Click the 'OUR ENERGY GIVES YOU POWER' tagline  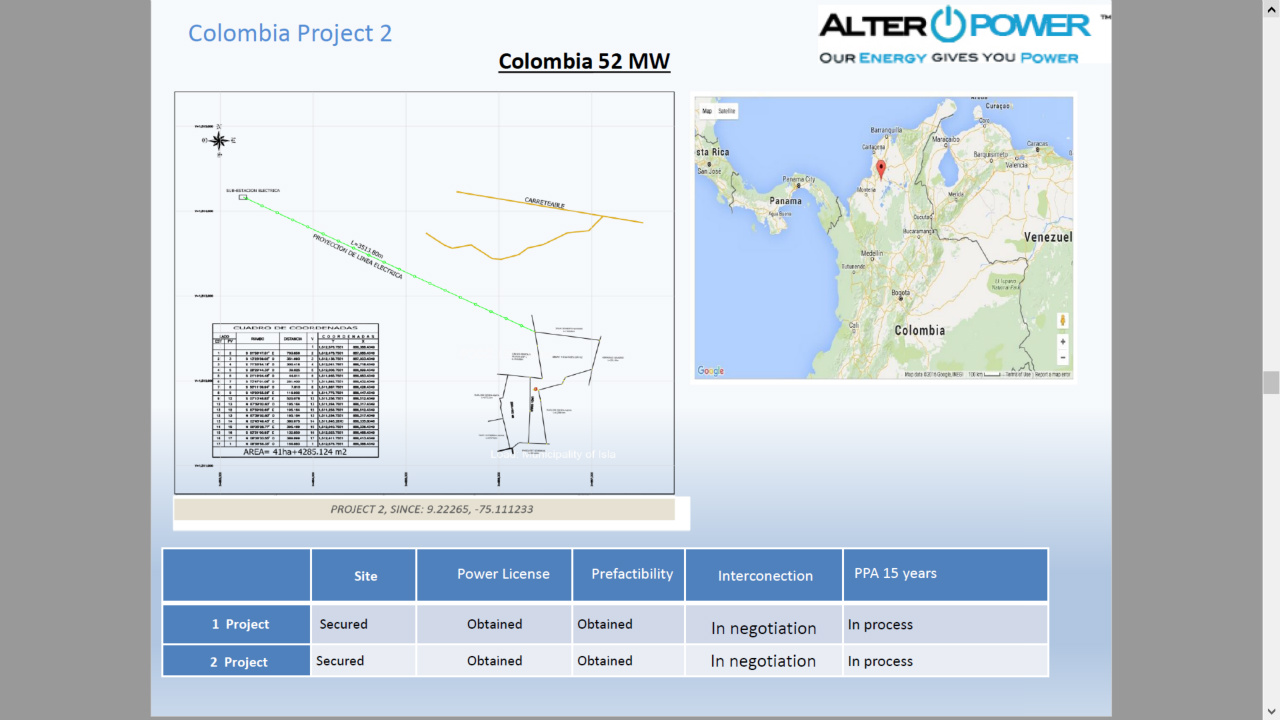point(949,57)
